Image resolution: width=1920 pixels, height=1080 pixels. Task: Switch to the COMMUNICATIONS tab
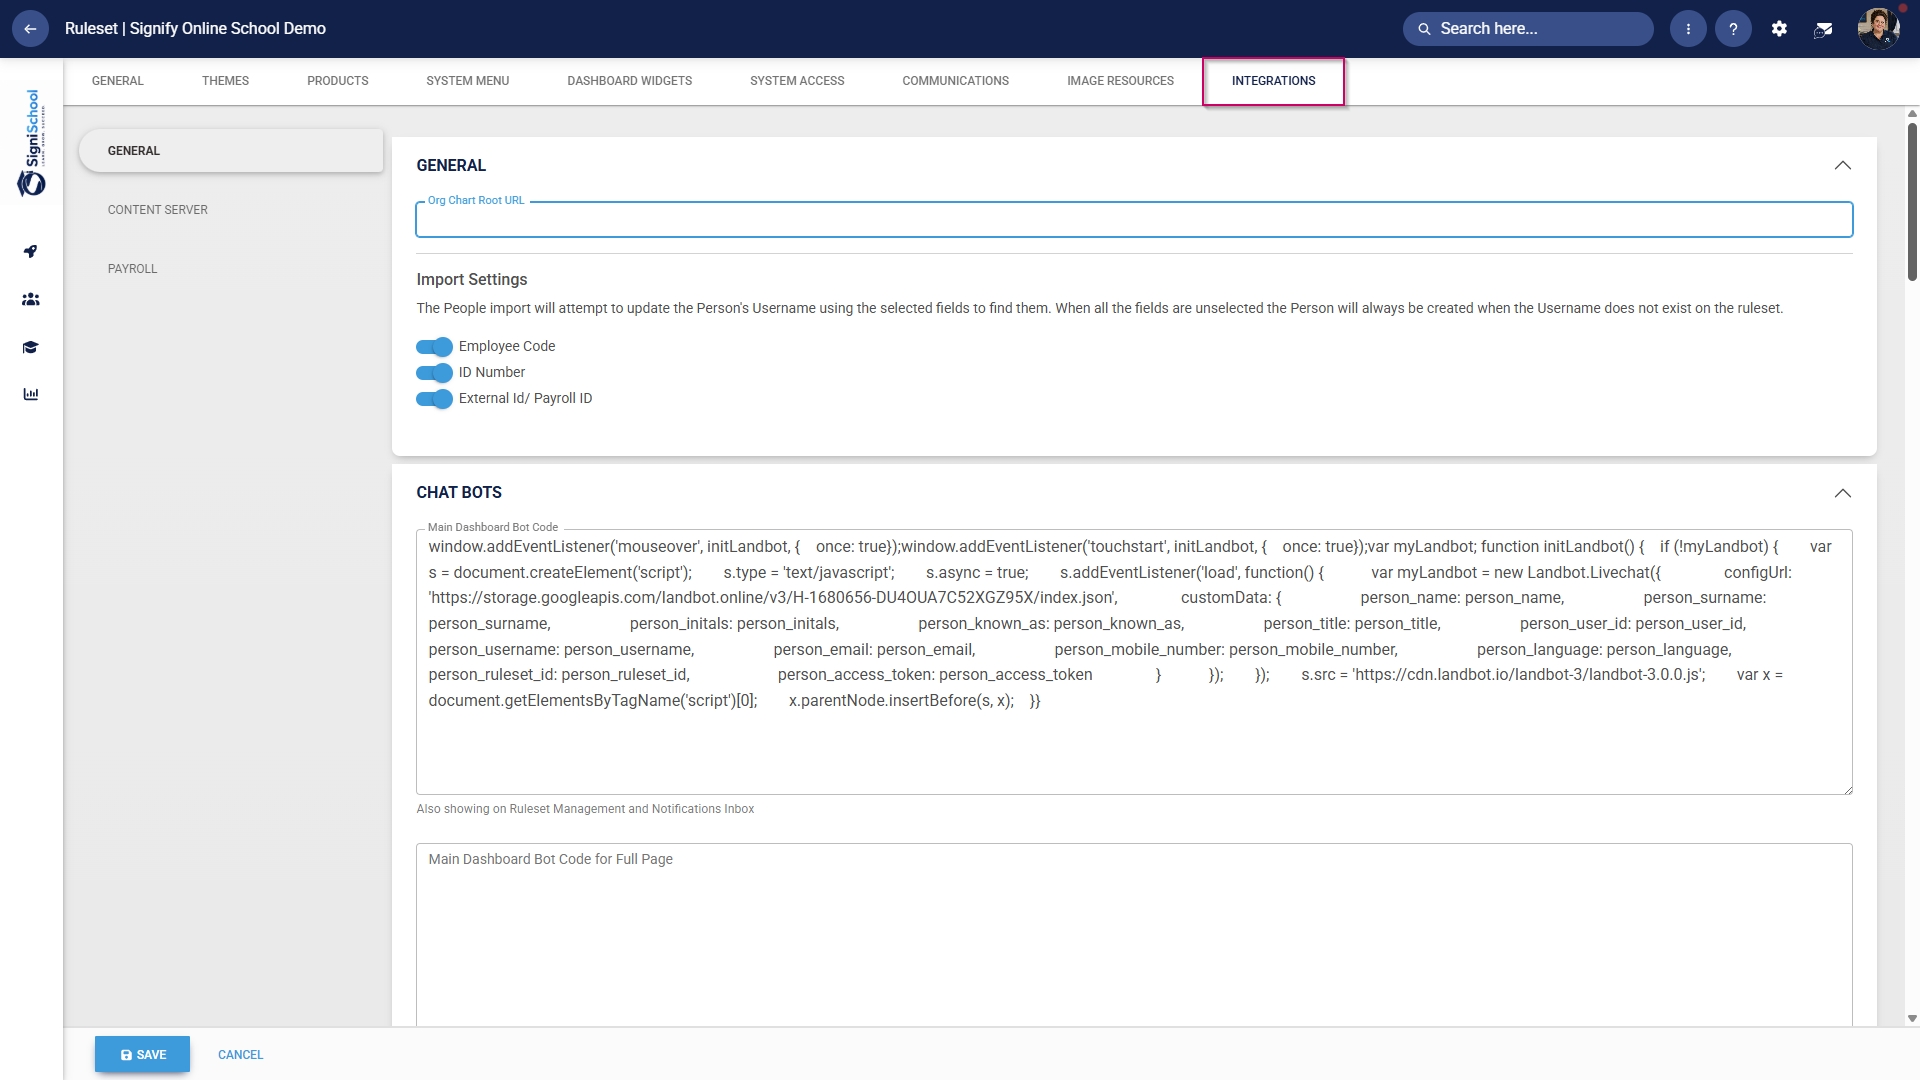click(x=956, y=81)
